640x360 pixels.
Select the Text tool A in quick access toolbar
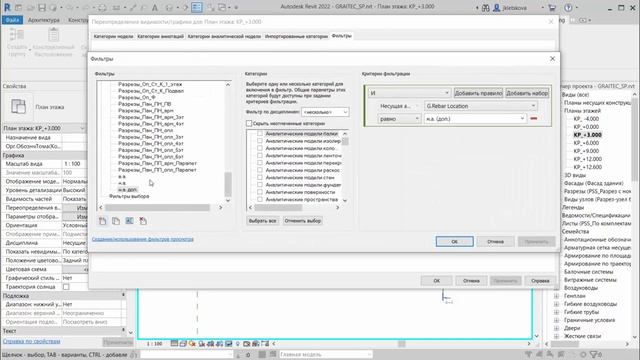[x=155, y=7]
